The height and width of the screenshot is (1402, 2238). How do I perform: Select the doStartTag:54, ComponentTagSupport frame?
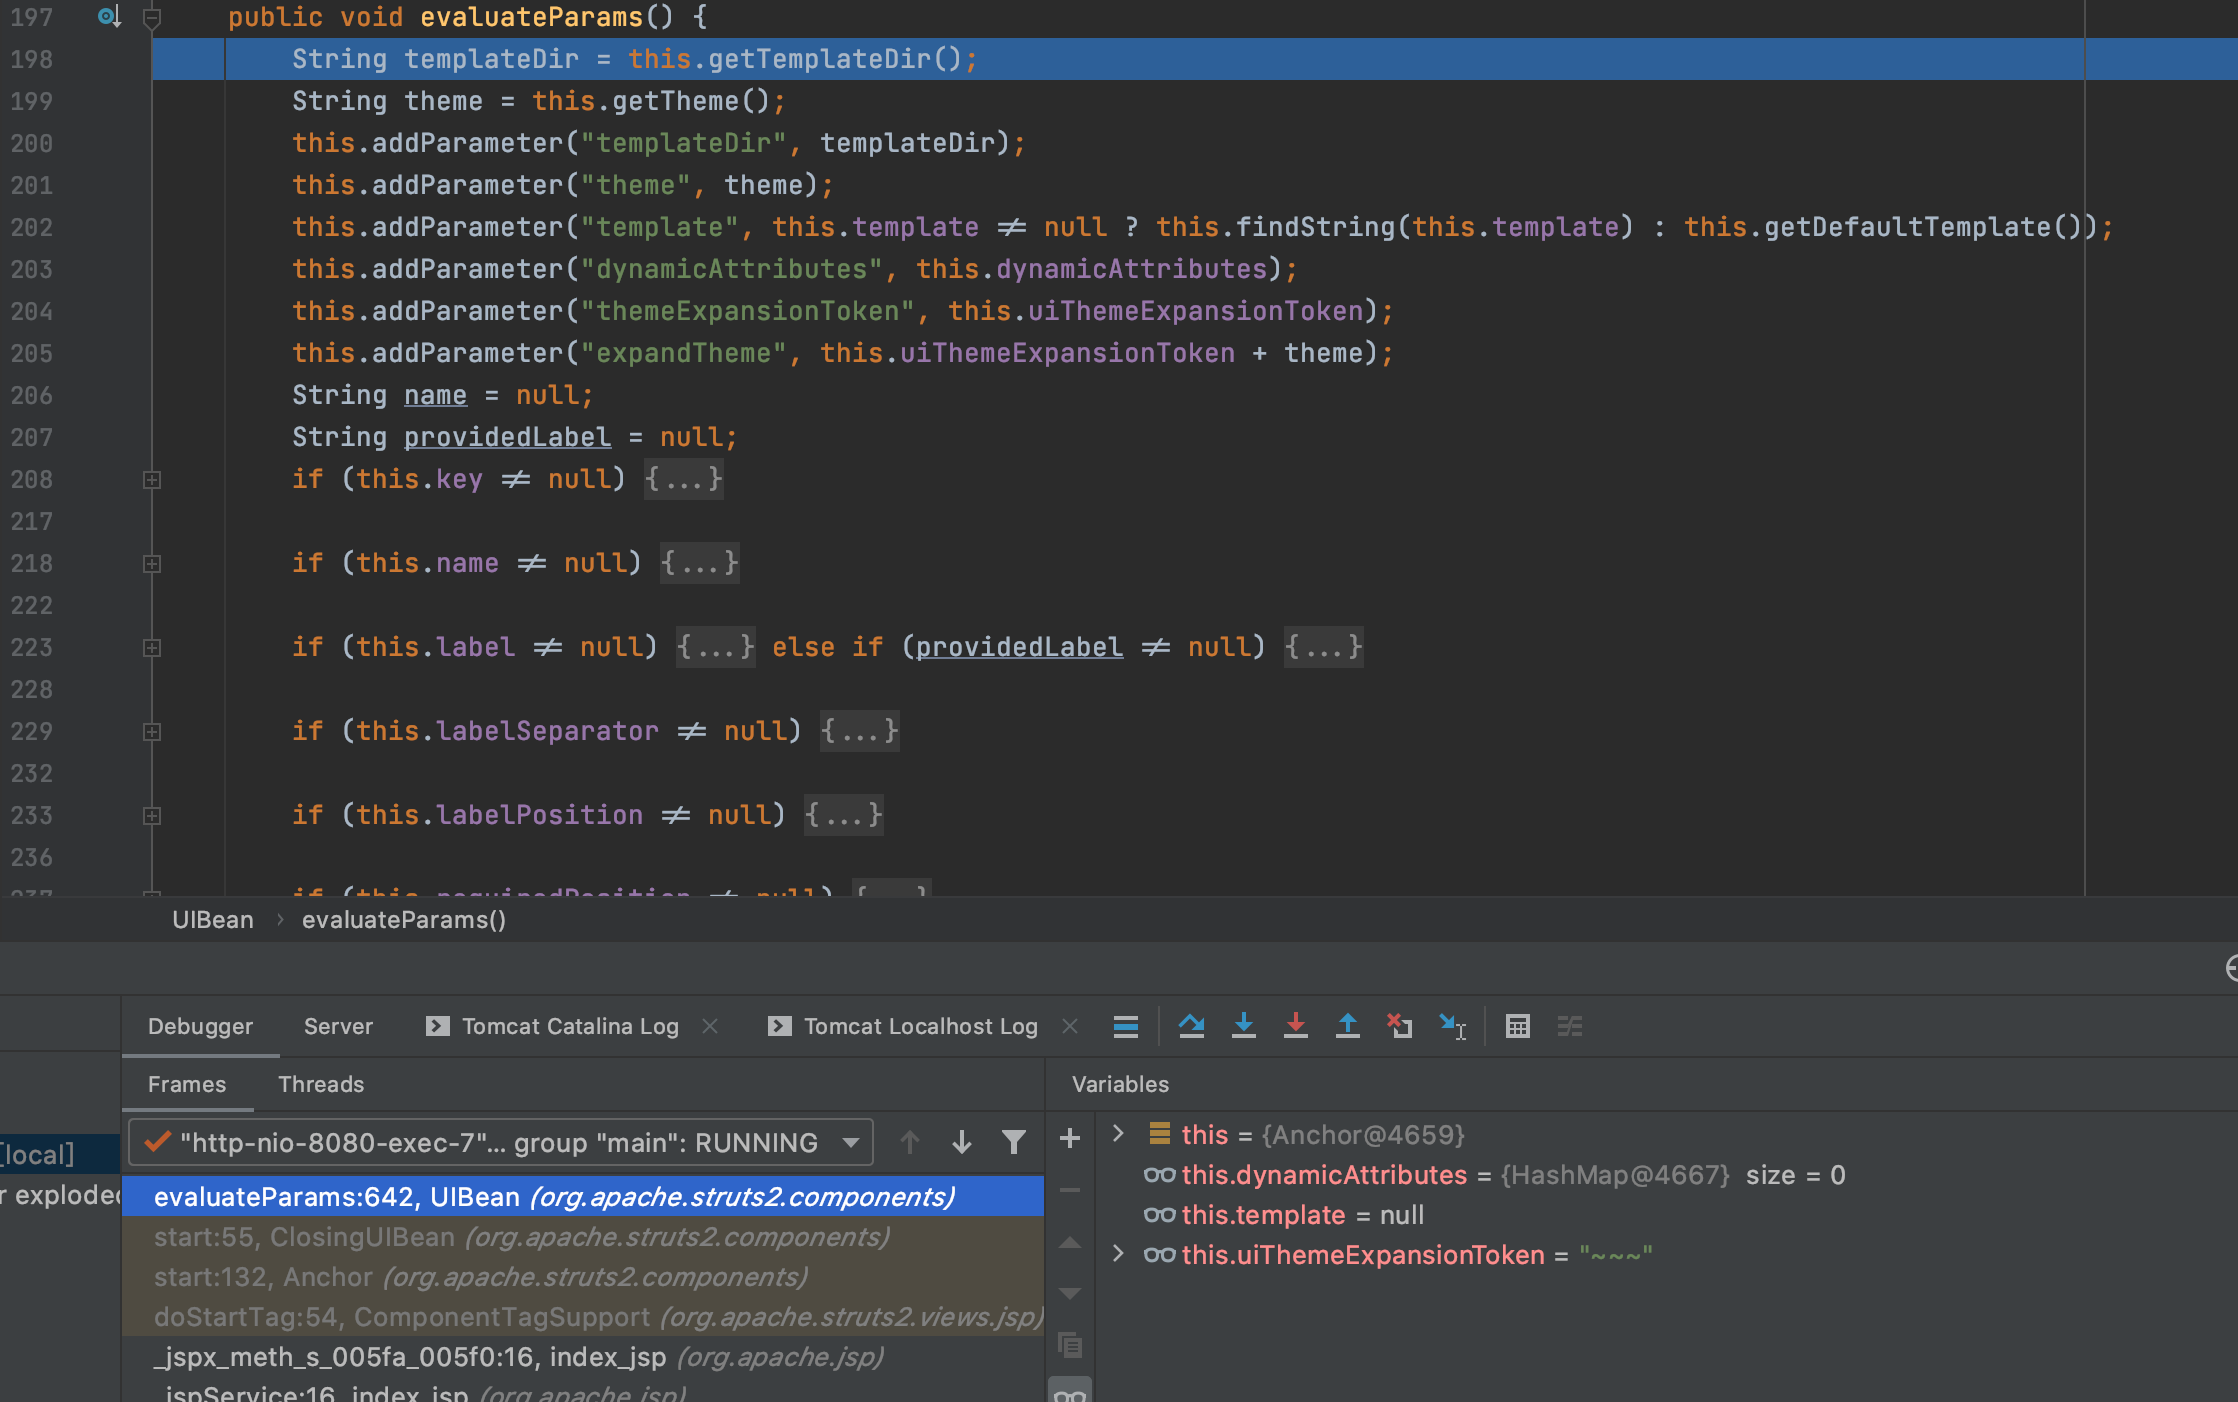pos(583,1317)
